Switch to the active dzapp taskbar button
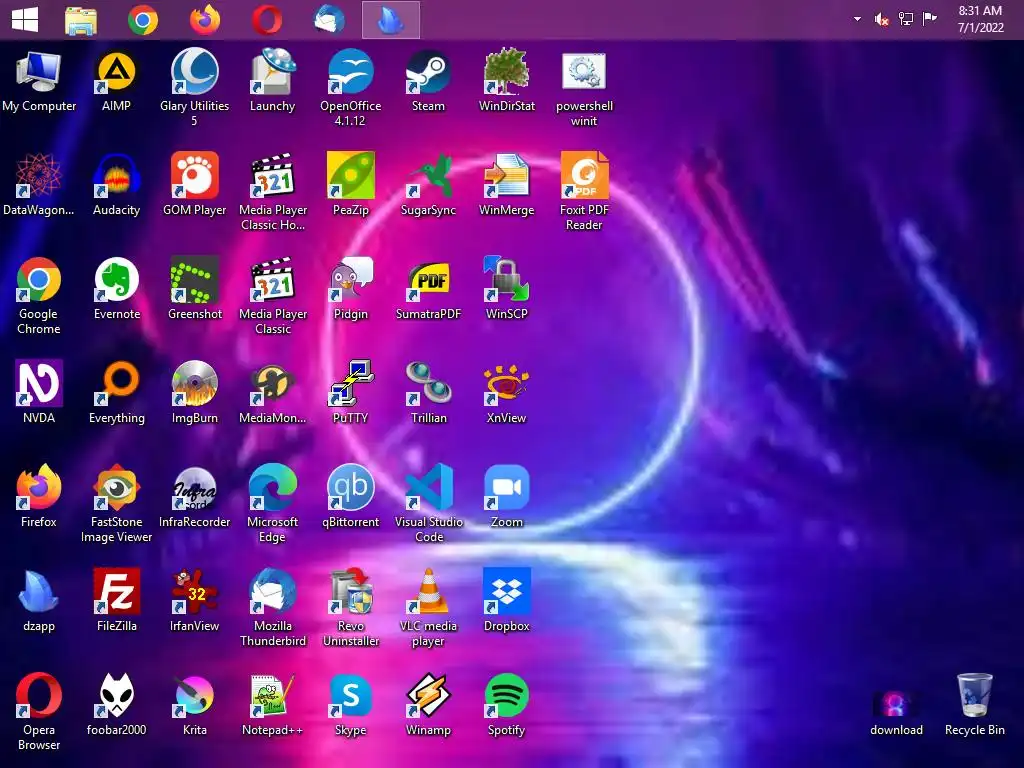 coord(391,20)
